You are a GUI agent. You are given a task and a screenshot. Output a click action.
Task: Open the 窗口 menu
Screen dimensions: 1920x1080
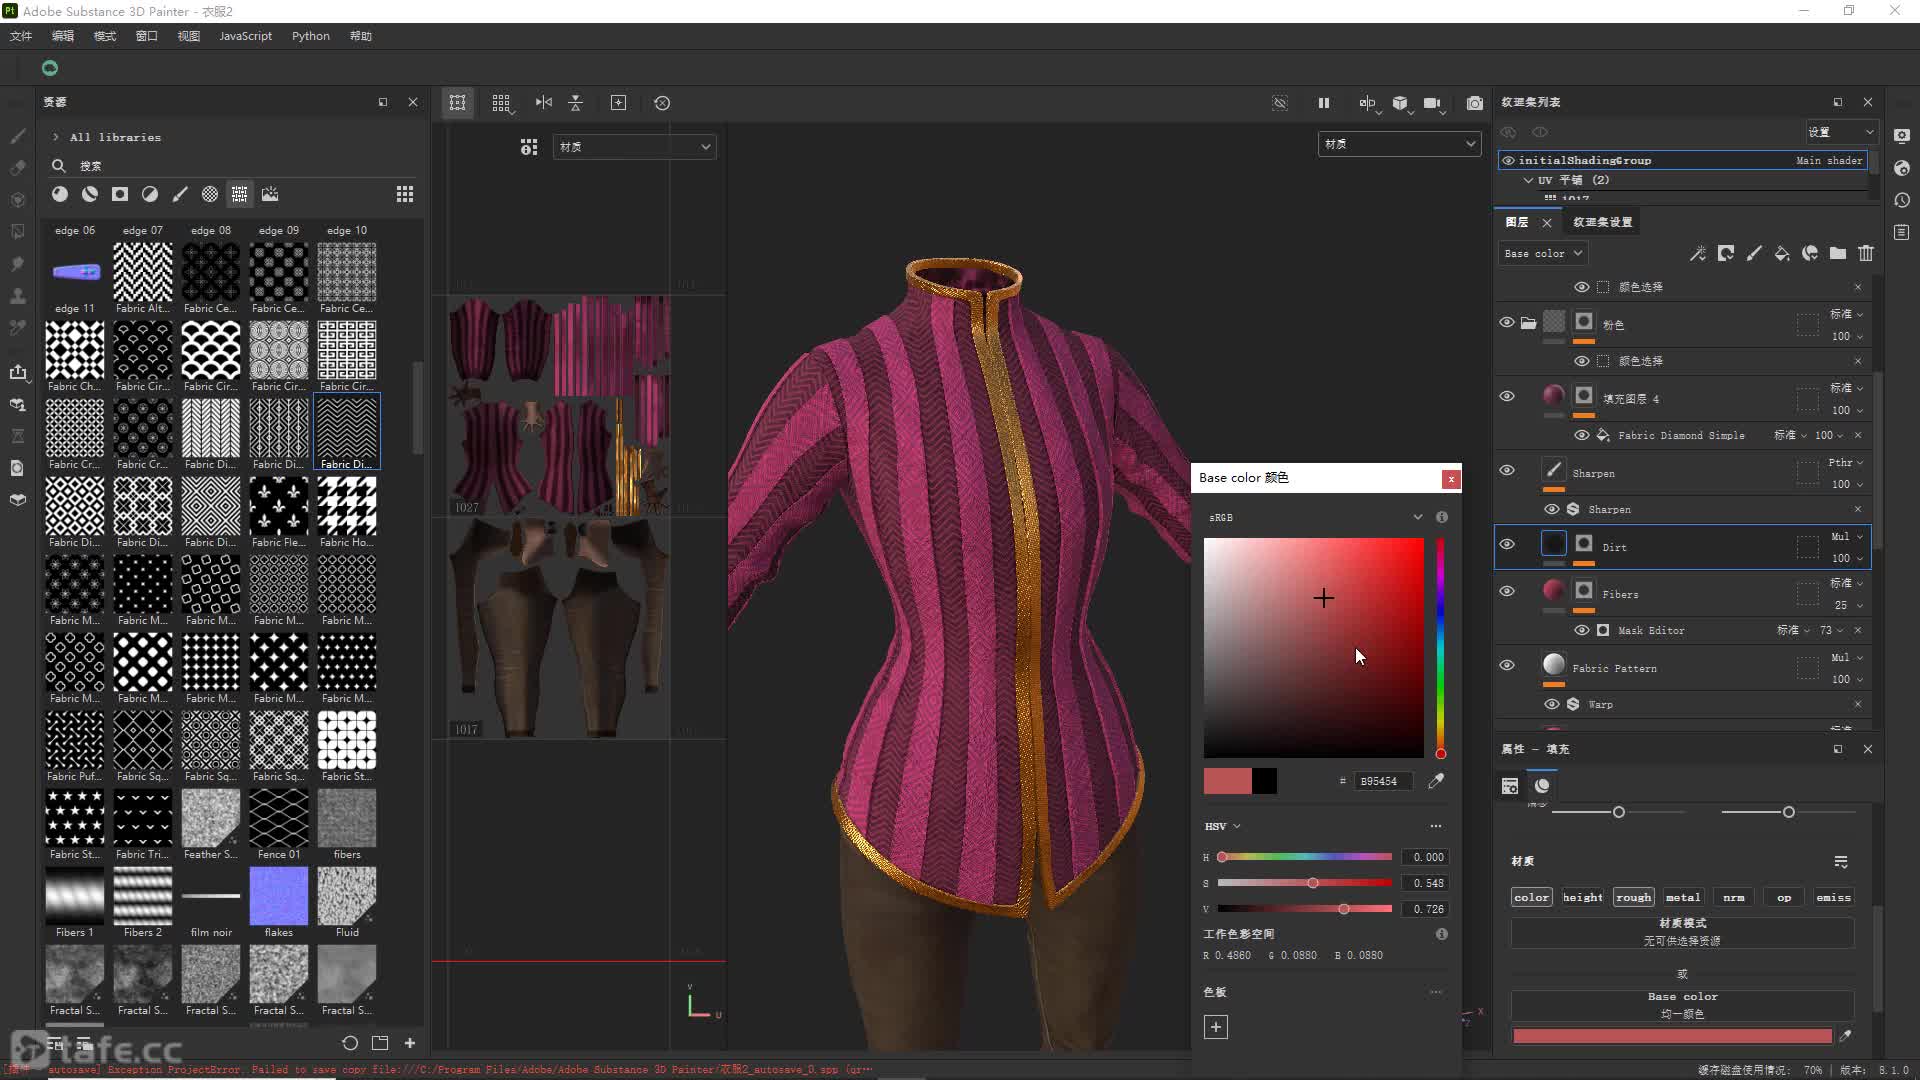tap(147, 36)
